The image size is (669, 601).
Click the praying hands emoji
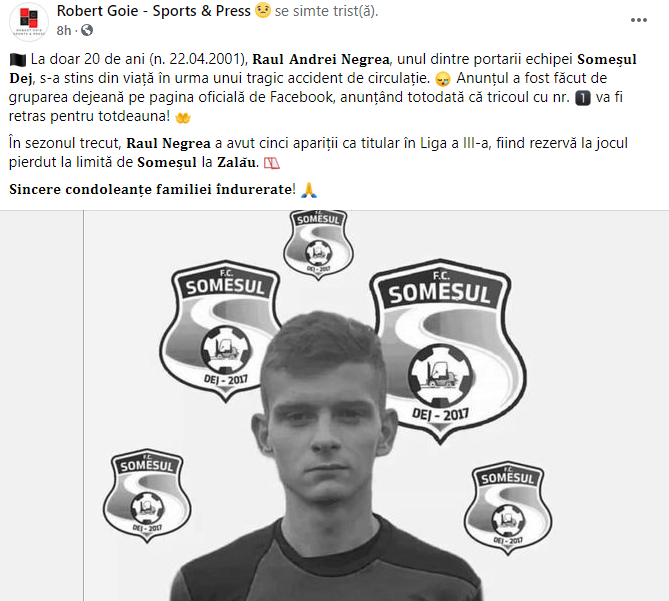coord(309,188)
